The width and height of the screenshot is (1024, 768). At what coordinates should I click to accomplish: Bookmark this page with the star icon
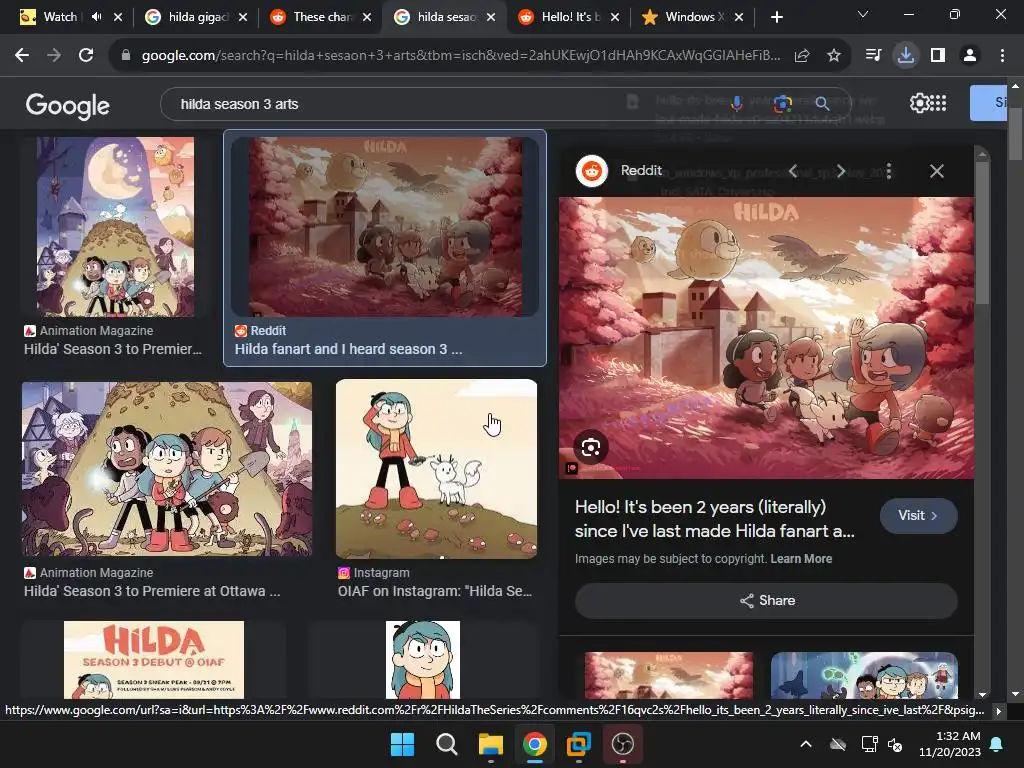(834, 56)
